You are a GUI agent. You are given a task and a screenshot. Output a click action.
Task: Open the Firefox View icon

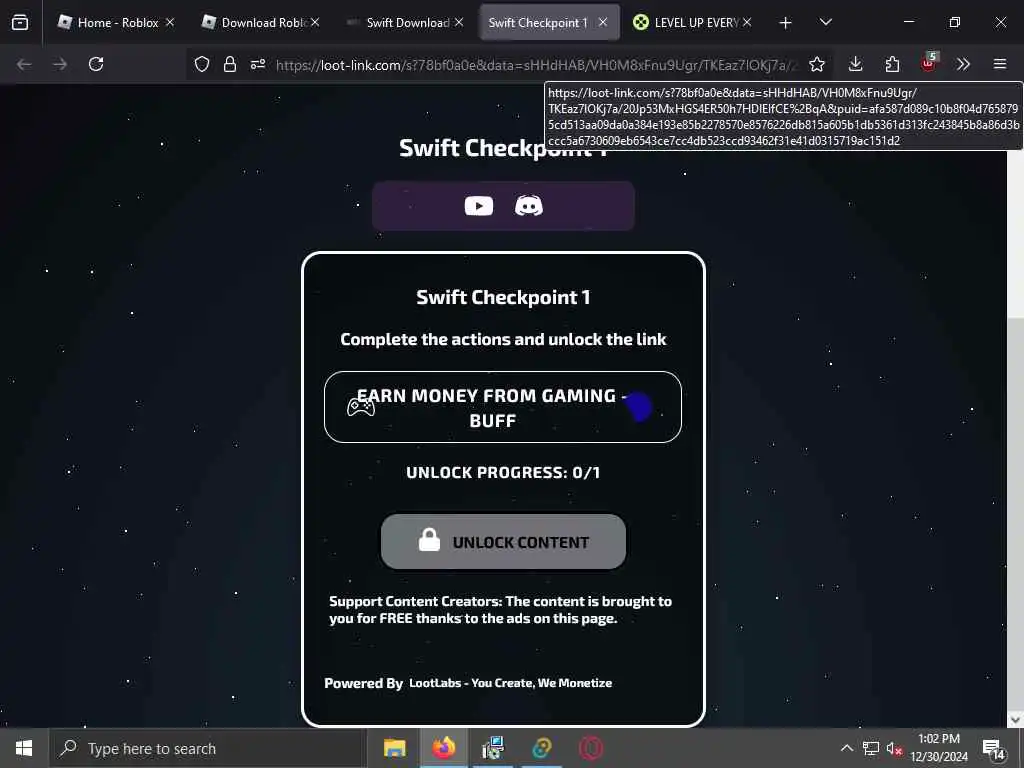point(20,22)
